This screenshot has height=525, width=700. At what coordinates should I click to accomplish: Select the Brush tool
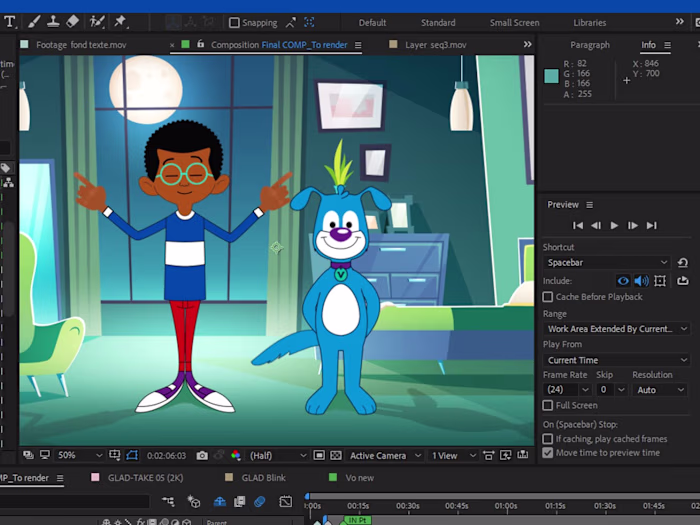tap(32, 22)
